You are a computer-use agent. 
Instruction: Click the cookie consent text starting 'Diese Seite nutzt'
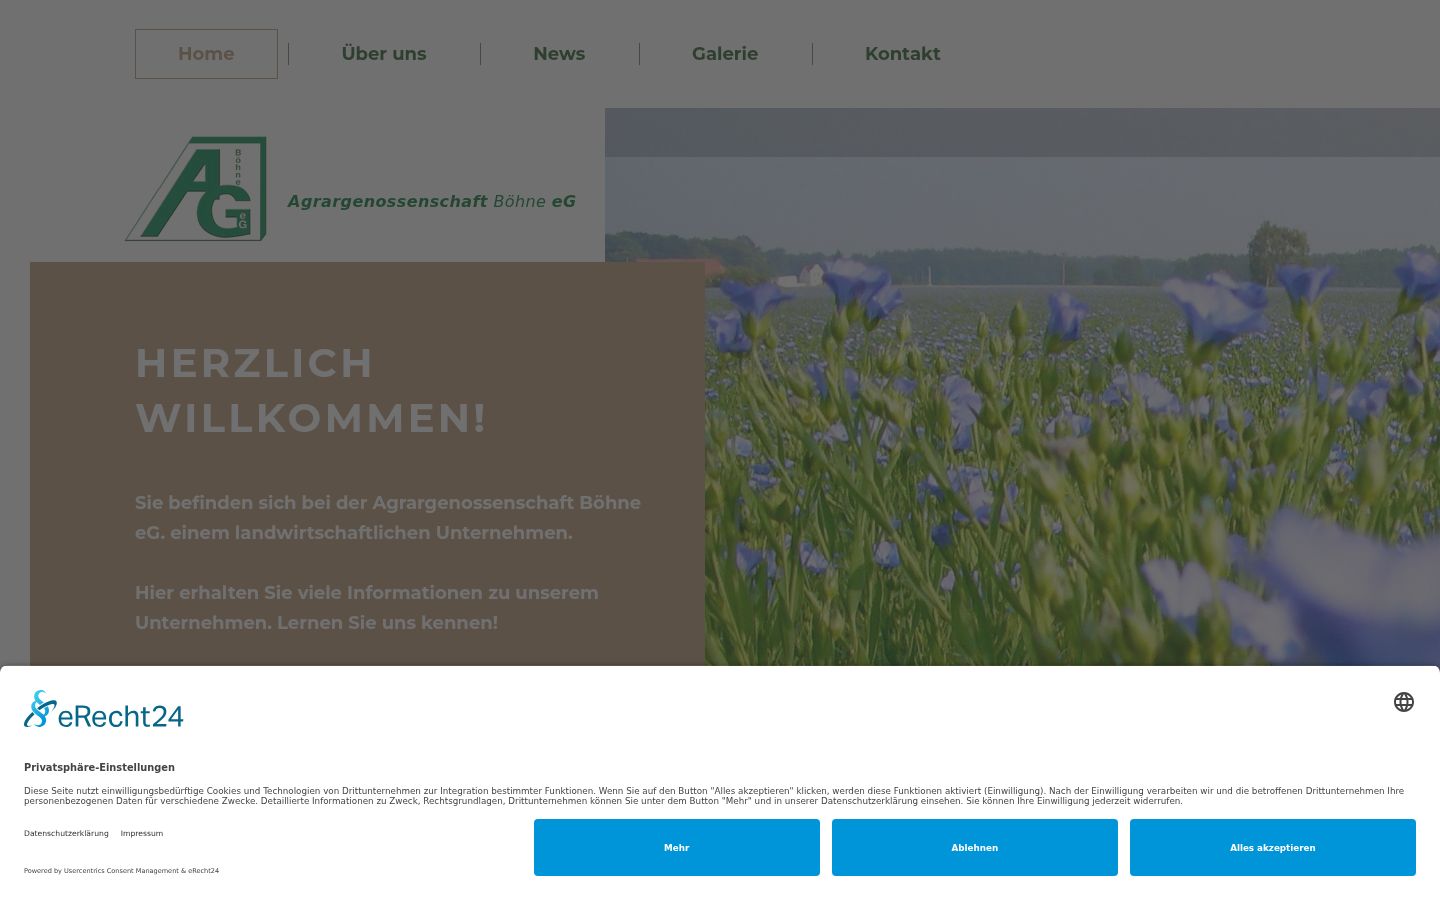pyautogui.click(x=714, y=796)
